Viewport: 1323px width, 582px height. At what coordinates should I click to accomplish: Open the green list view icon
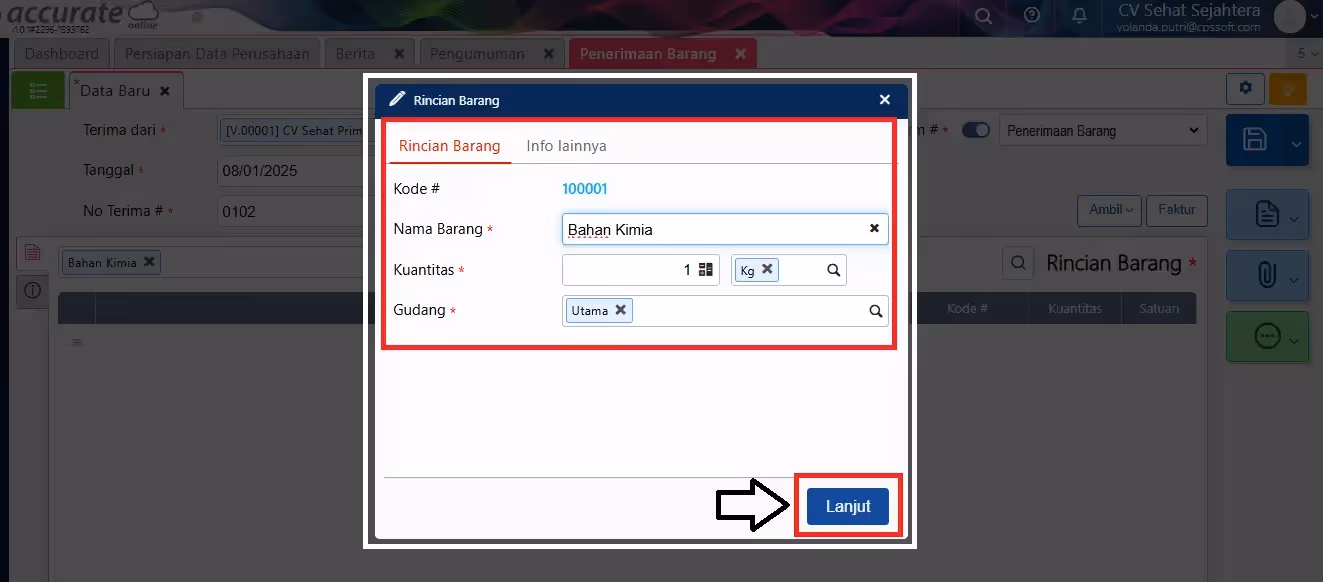pyautogui.click(x=38, y=91)
